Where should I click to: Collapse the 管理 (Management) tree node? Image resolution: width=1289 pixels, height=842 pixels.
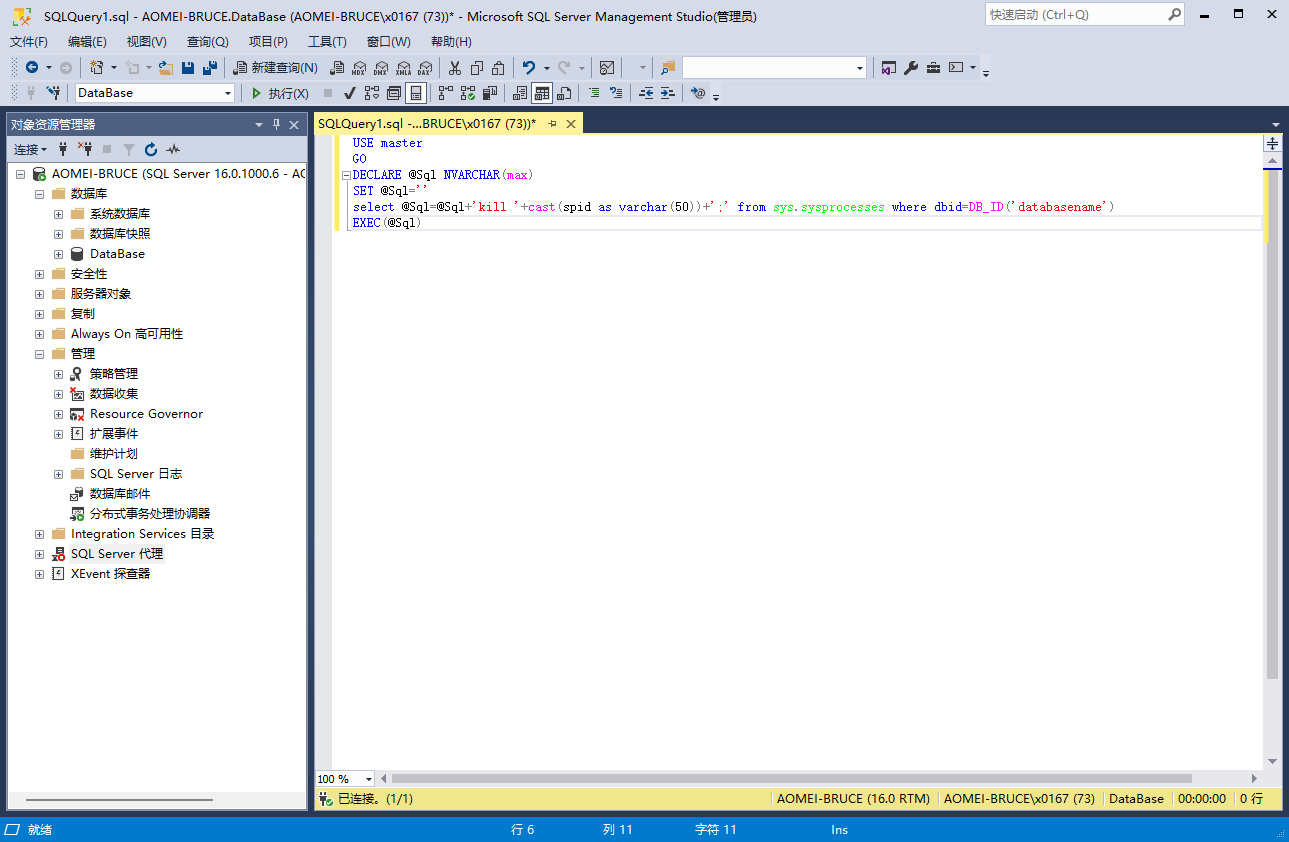point(39,354)
